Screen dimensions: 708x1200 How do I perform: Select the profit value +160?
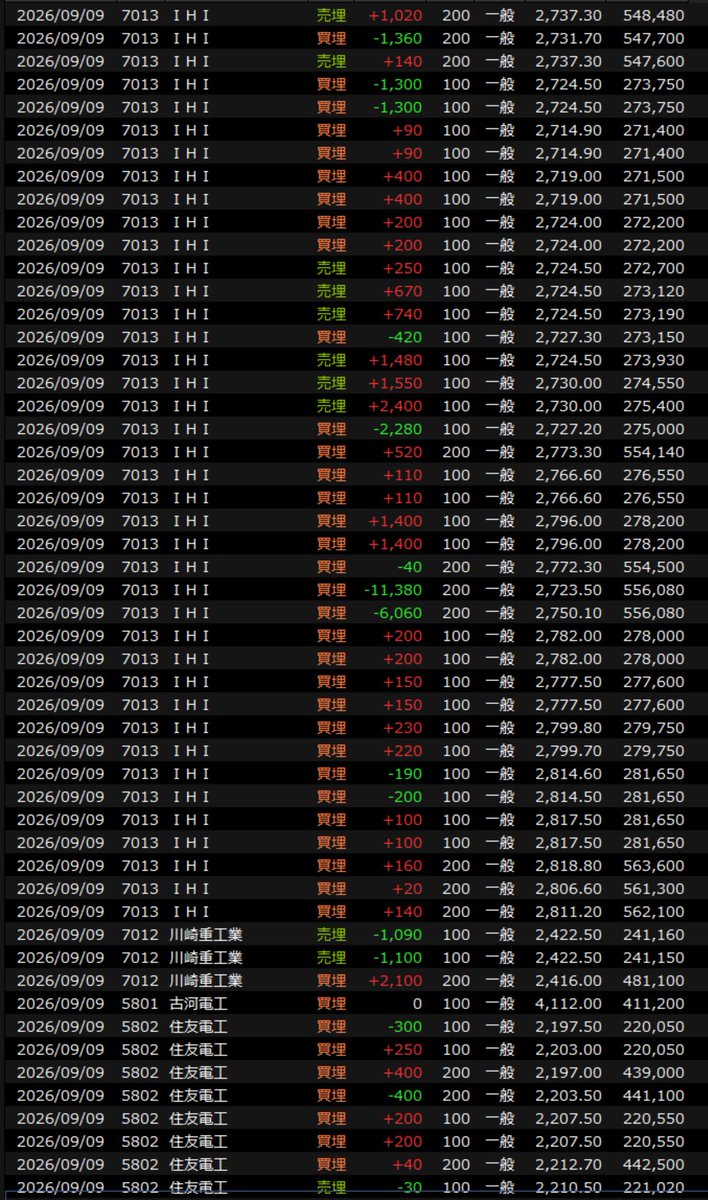(x=403, y=866)
